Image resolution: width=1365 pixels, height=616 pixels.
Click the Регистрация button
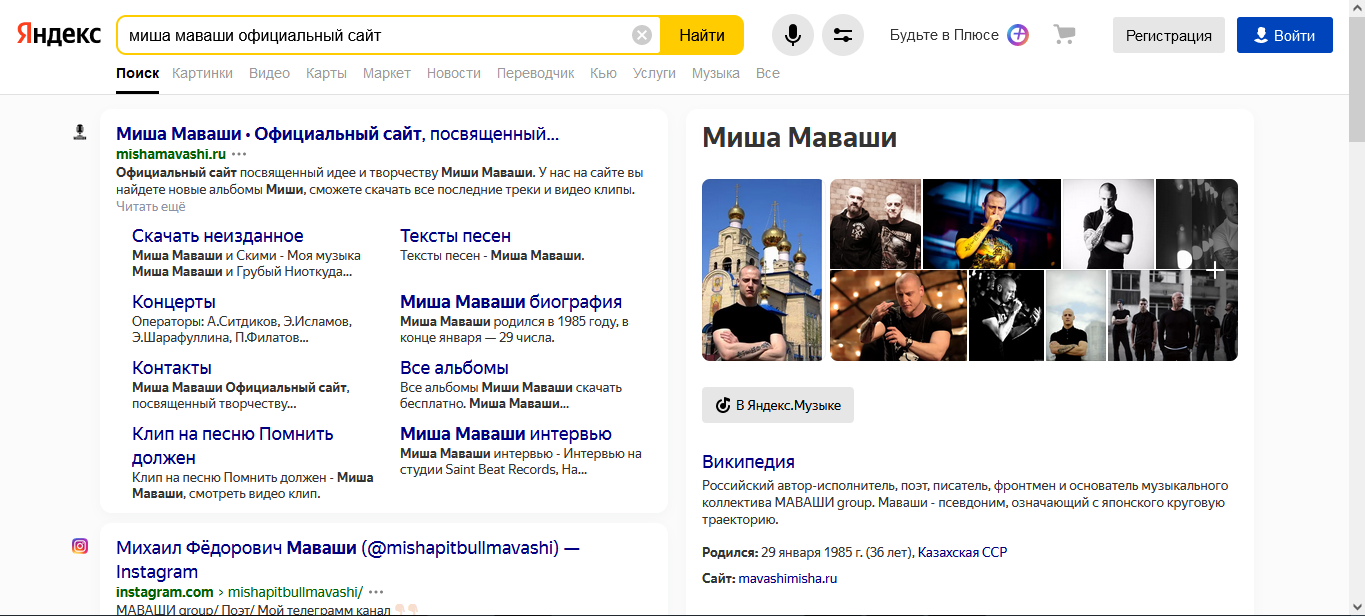[1169, 35]
